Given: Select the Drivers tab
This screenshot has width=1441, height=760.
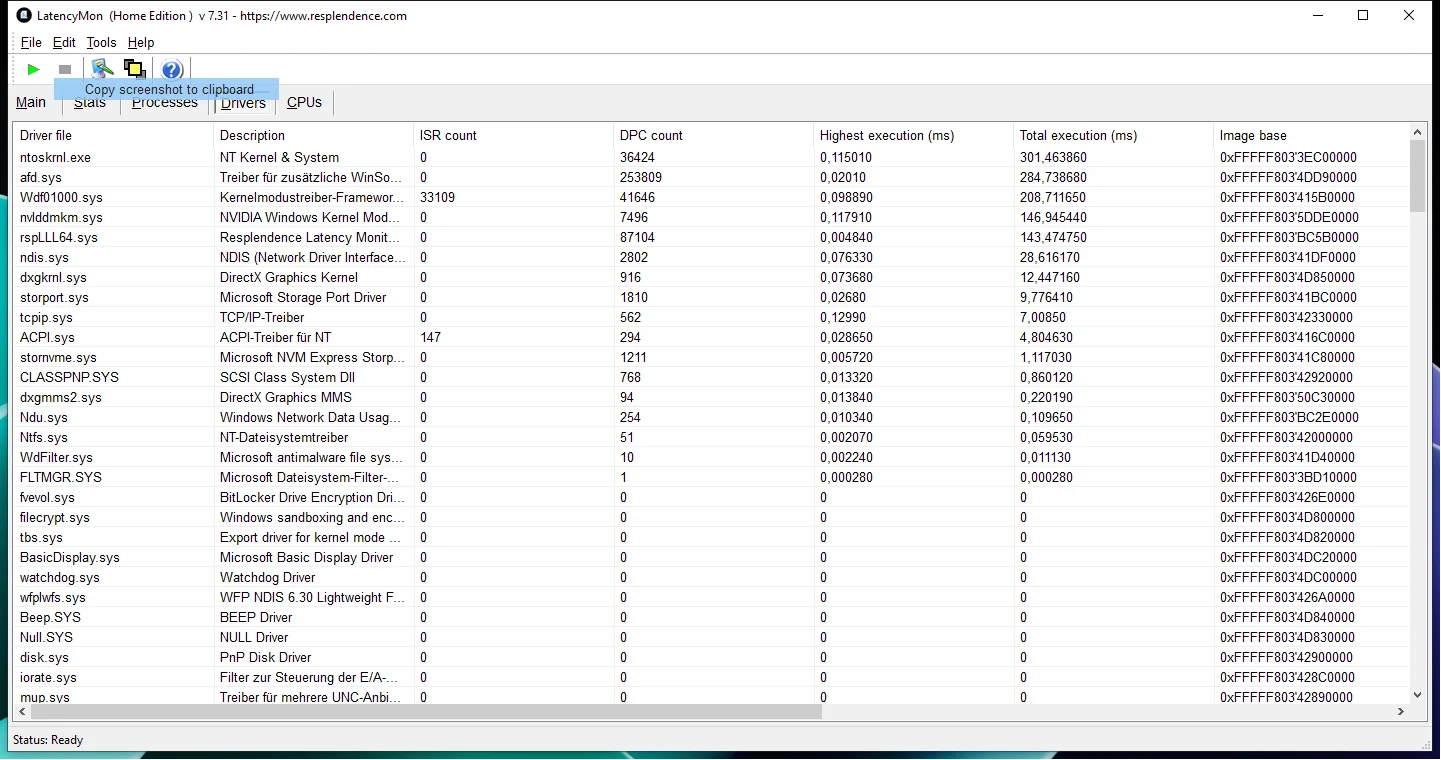Looking at the screenshot, I should point(244,103).
